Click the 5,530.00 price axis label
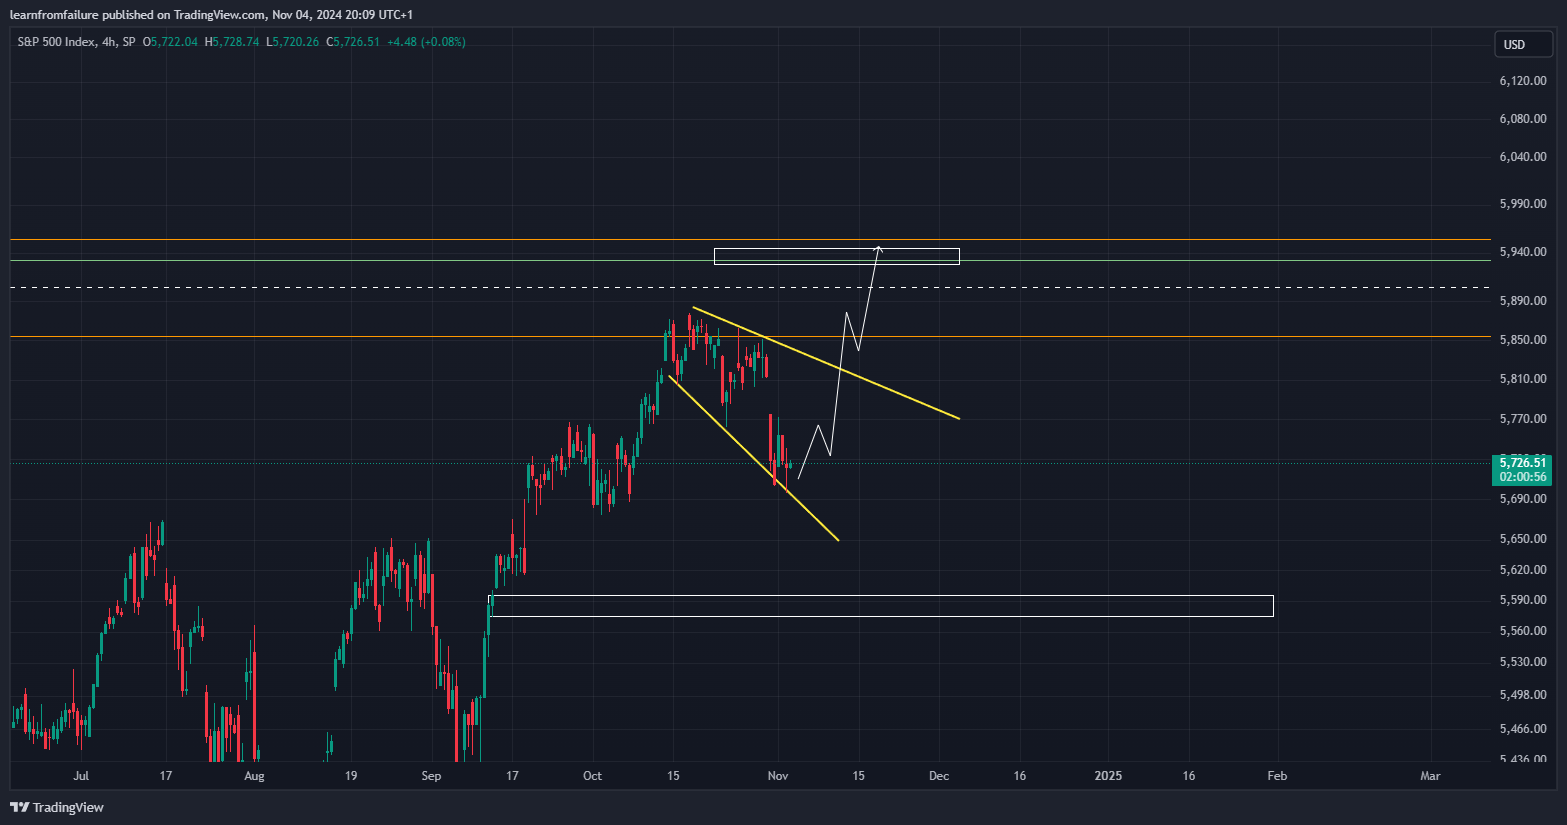The height and width of the screenshot is (825, 1567). [x=1523, y=662]
